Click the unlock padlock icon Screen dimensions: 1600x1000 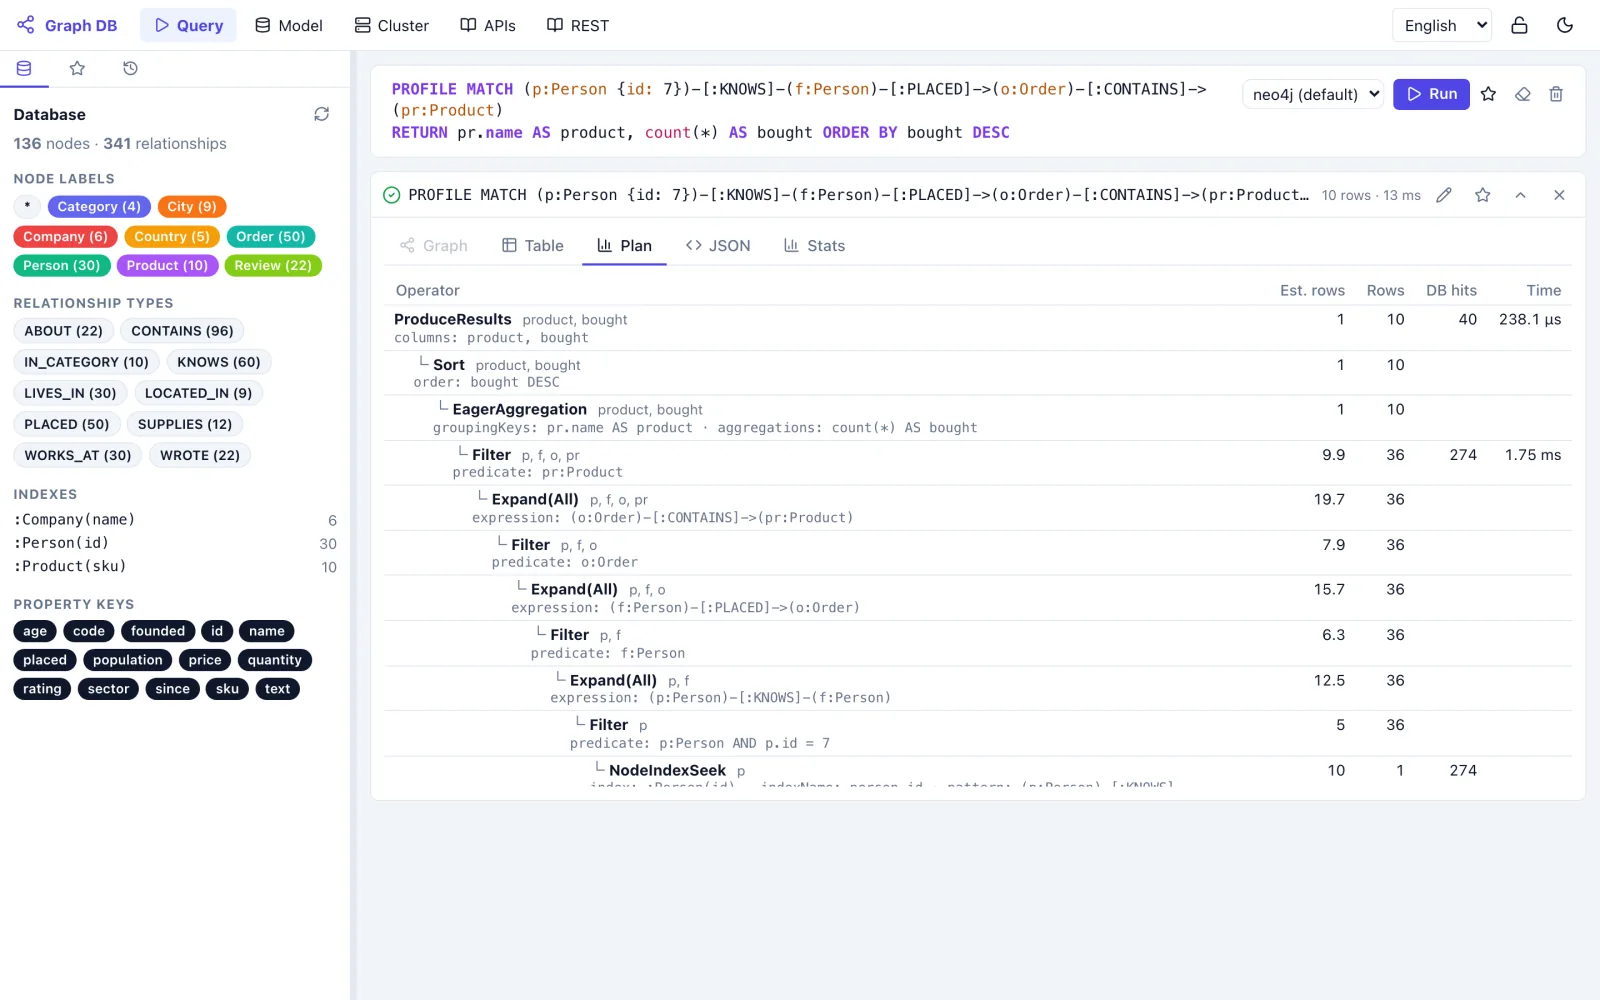(x=1519, y=25)
